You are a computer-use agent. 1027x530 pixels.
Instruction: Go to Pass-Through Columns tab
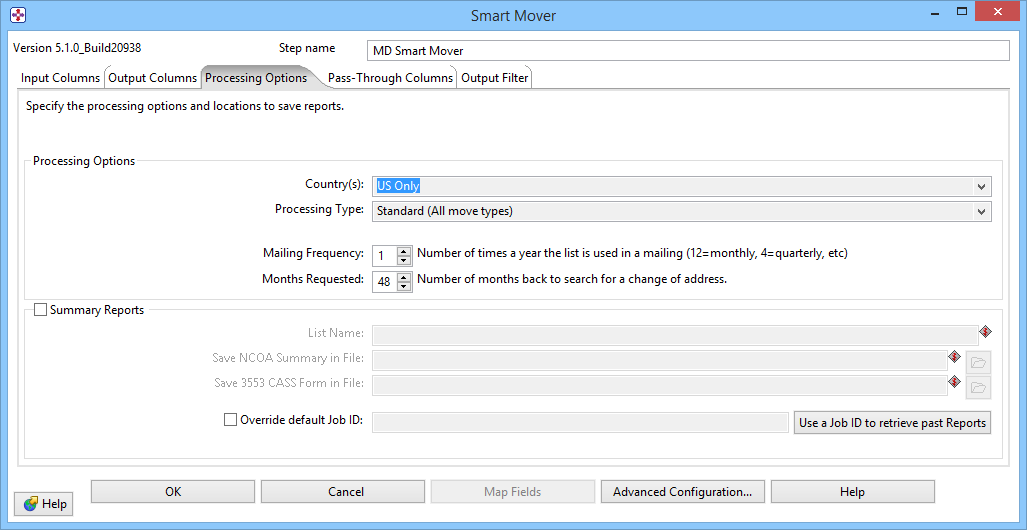(x=390, y=78)
